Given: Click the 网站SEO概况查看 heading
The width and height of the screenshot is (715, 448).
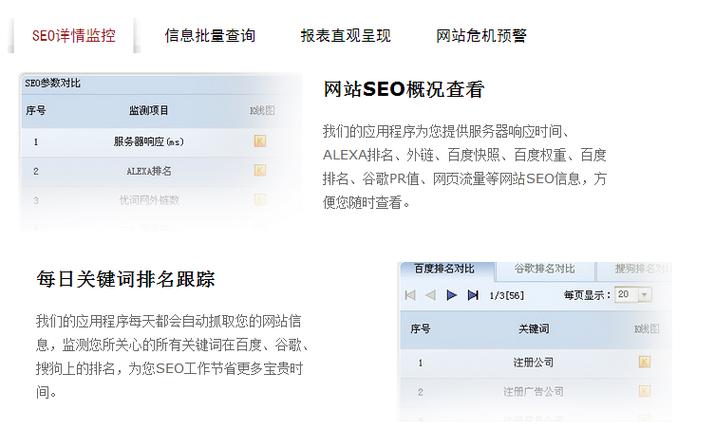Looking at the screenshot, I should tap(404, 89).
